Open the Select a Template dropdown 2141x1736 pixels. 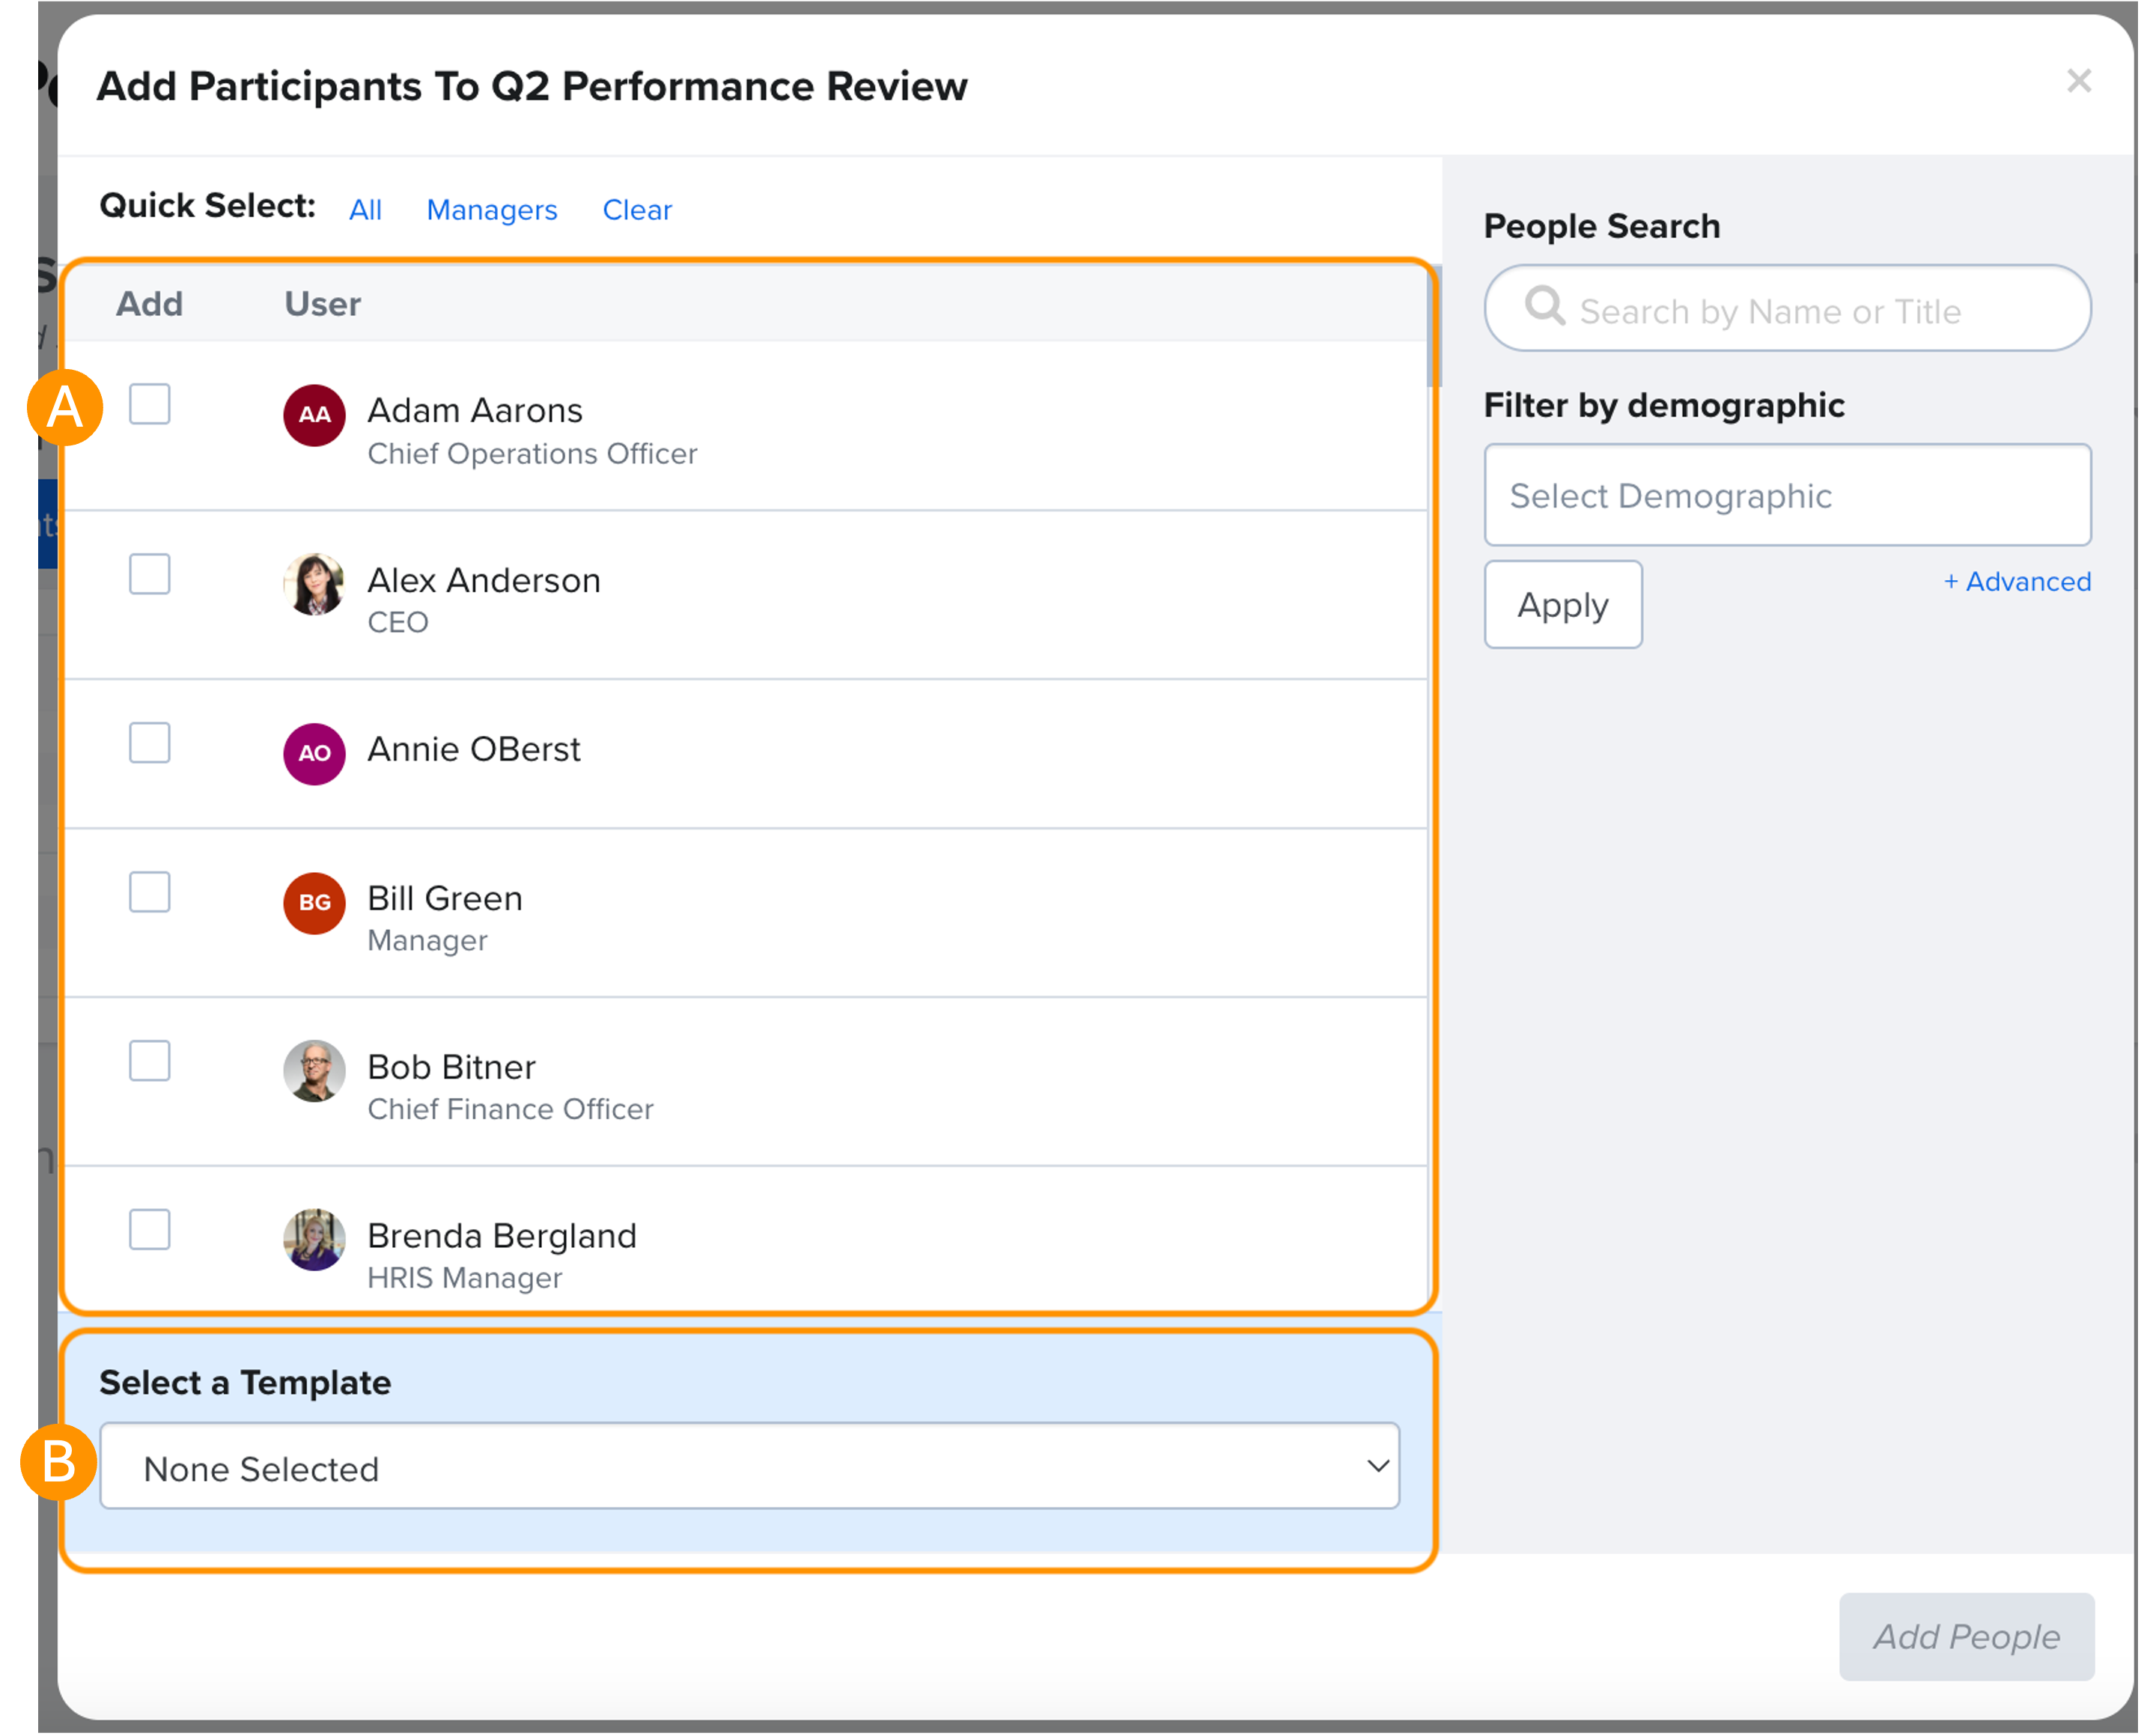749,1466
